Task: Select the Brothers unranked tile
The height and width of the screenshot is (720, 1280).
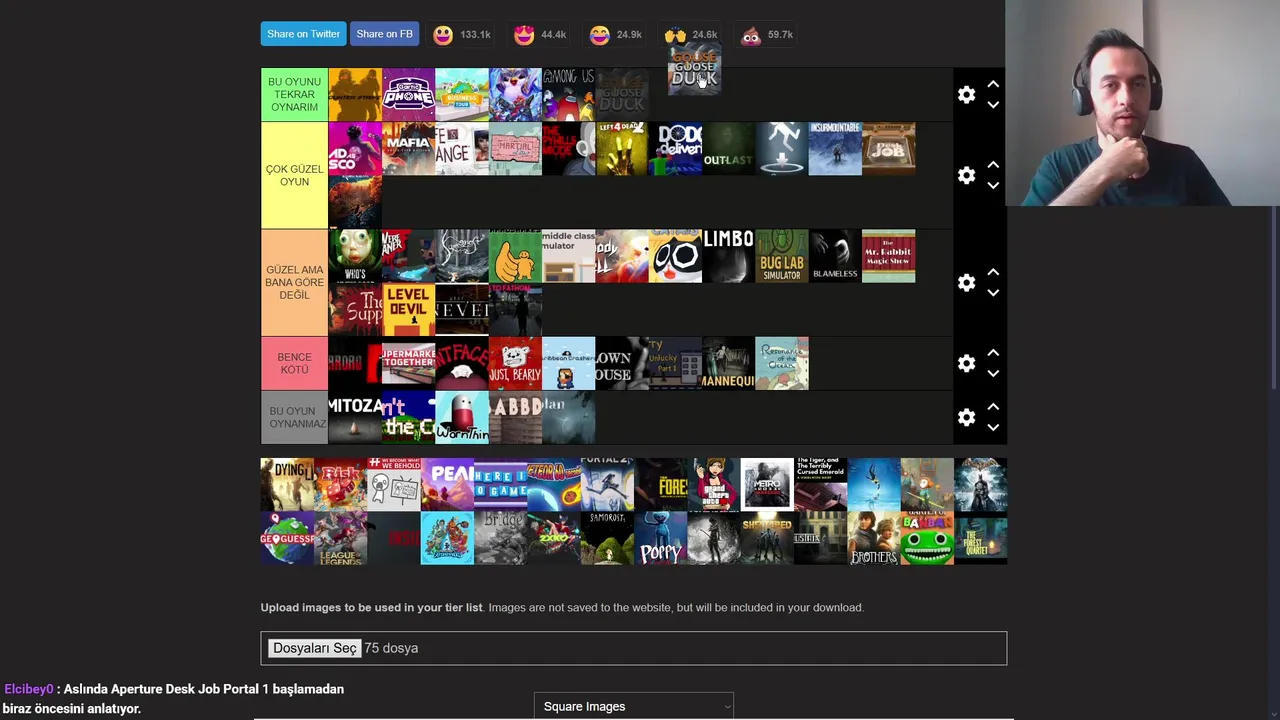Action: 874,539
